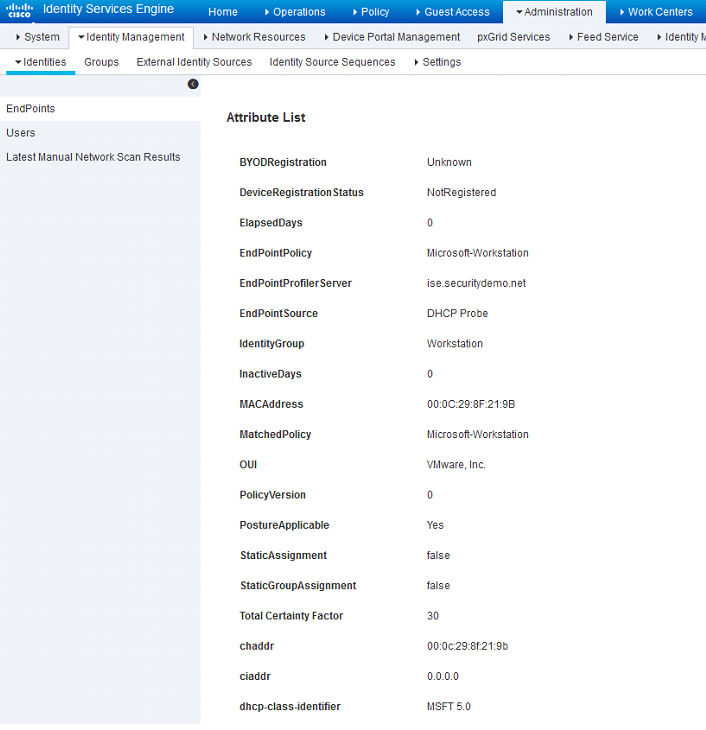Click the Cisco logo icon
The image size is (706, 730).
click(19, 10)
